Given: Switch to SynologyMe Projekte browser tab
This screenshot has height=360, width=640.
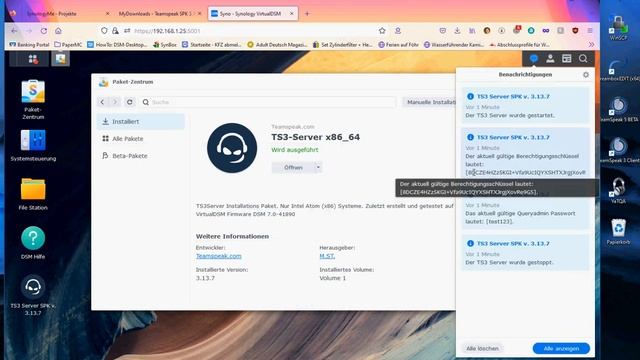Looking at the screenshot, I should 60,13.
